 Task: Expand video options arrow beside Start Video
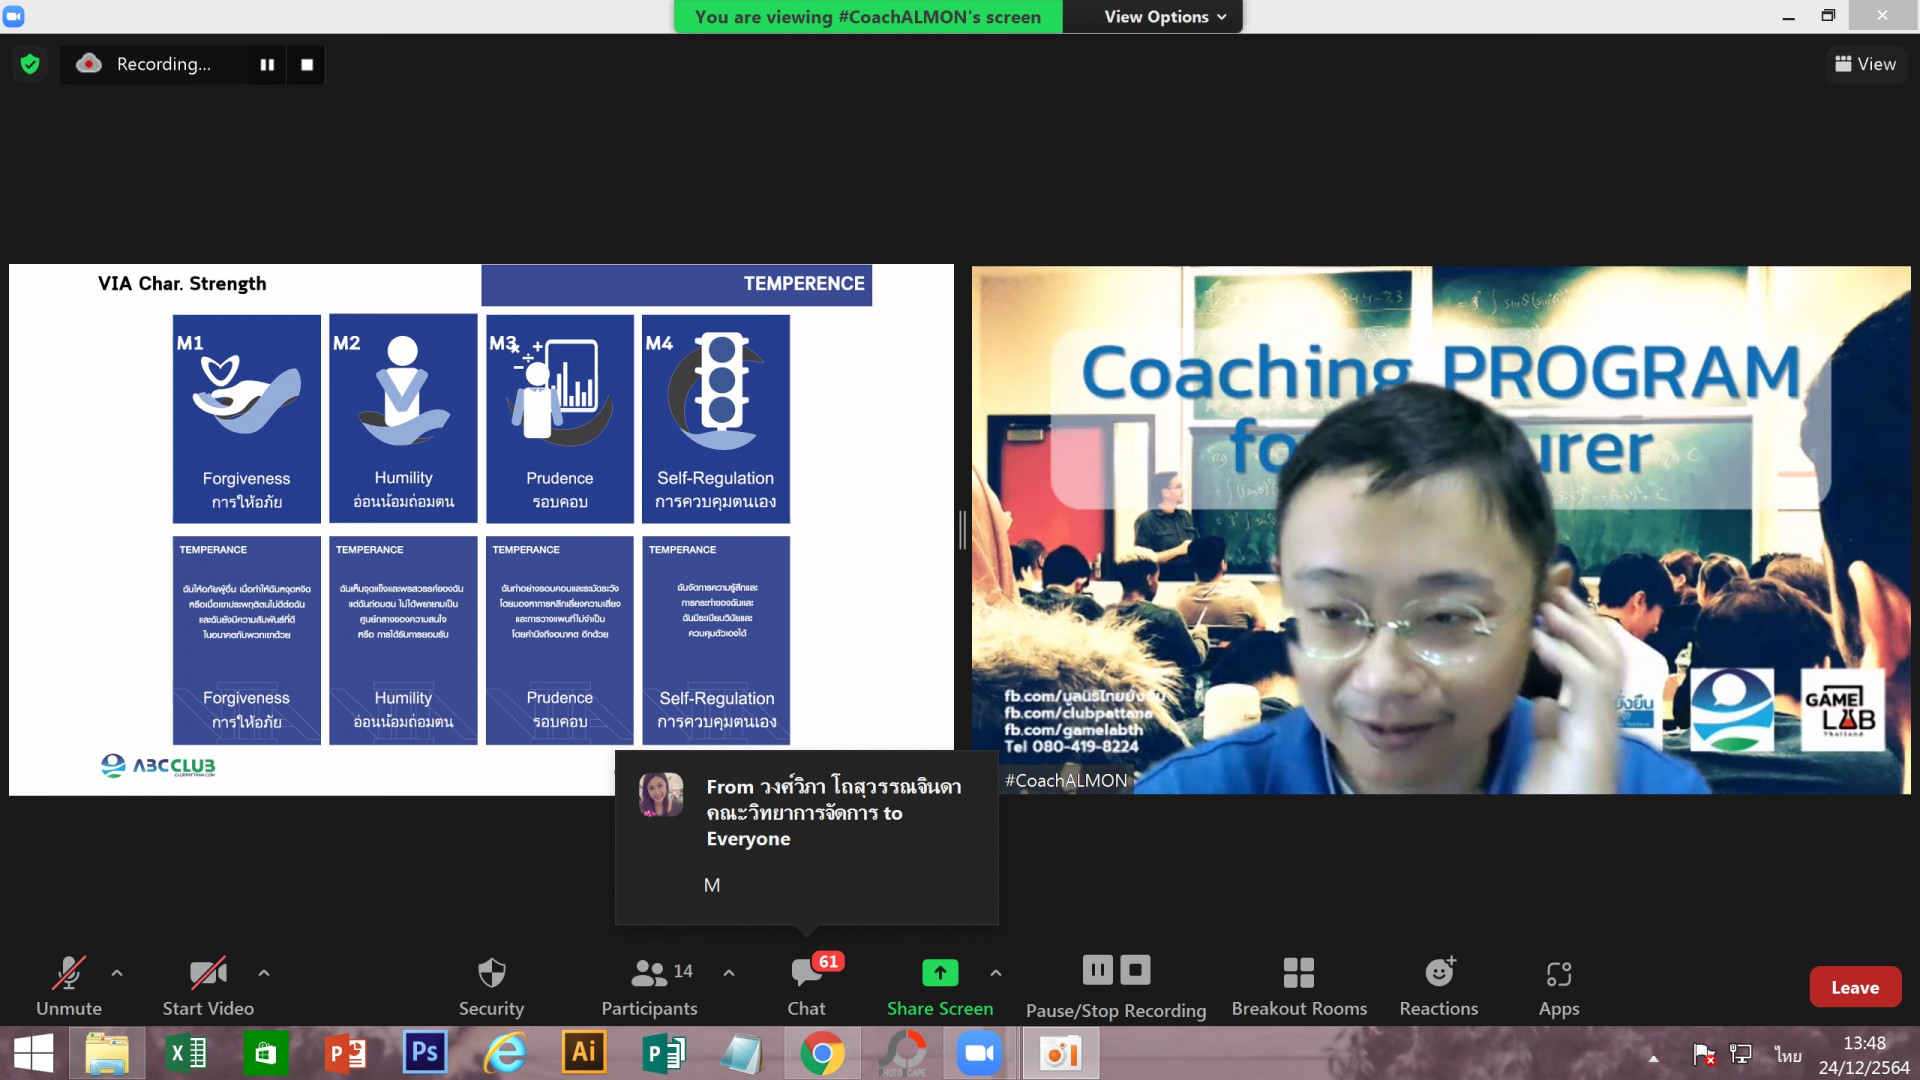(x=264, y=972)
